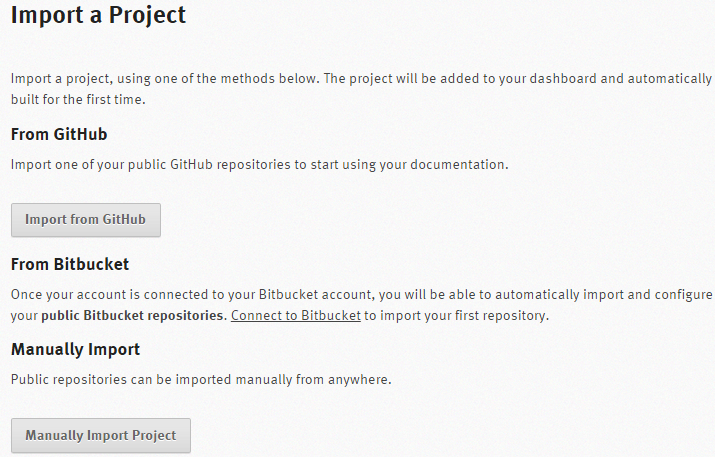715x457 pixels.
Task: Select the From GitHub section heading
Action: click(x=59, y=134)
